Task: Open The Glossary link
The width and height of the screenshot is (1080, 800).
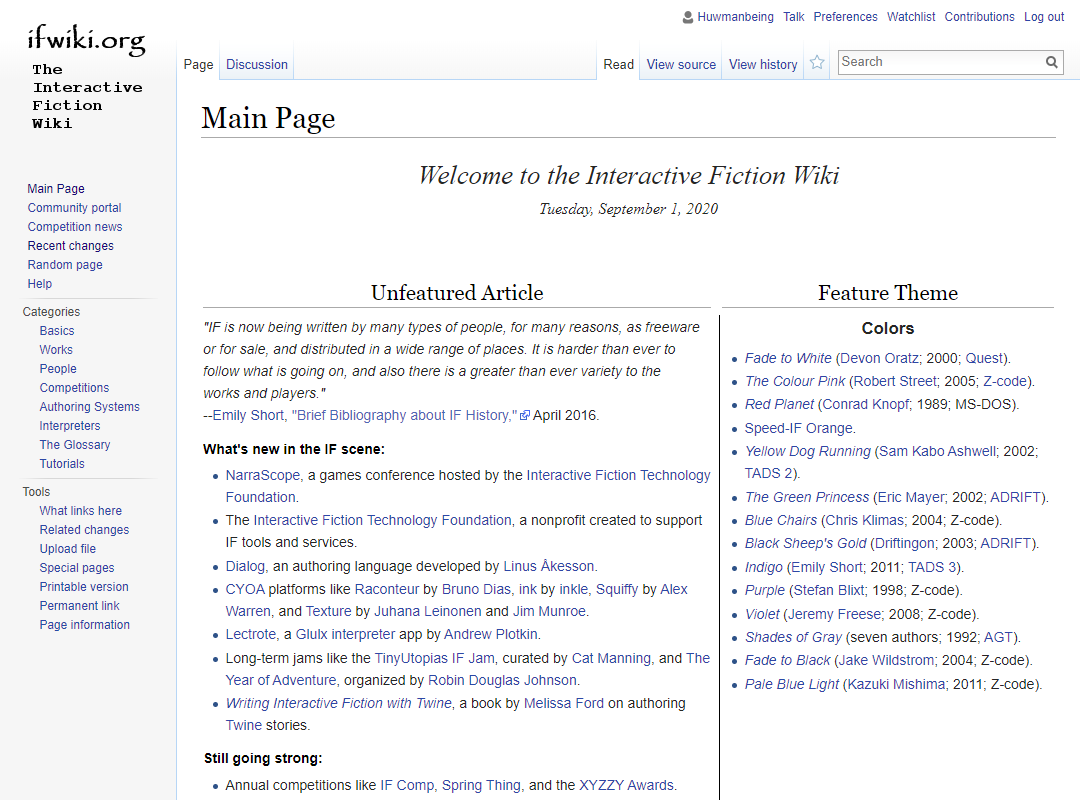Action: point(74,444)
